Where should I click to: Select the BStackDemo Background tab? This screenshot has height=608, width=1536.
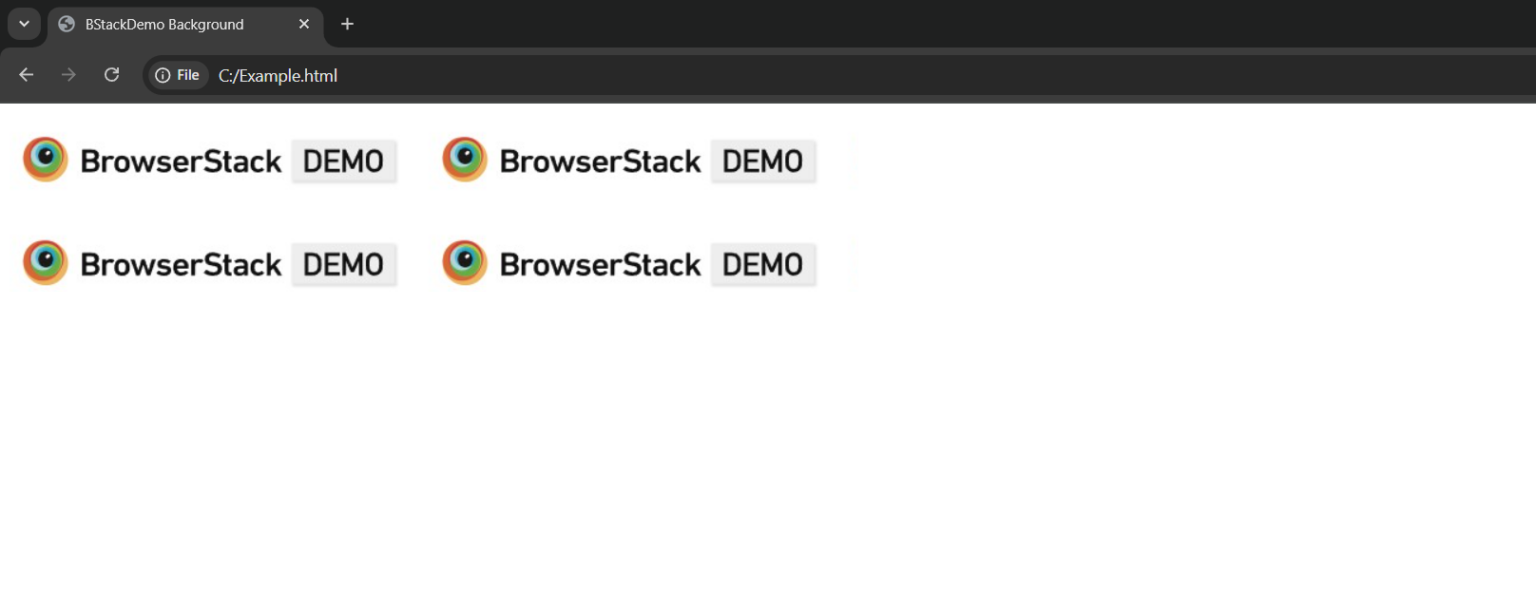tap(165, 24)
